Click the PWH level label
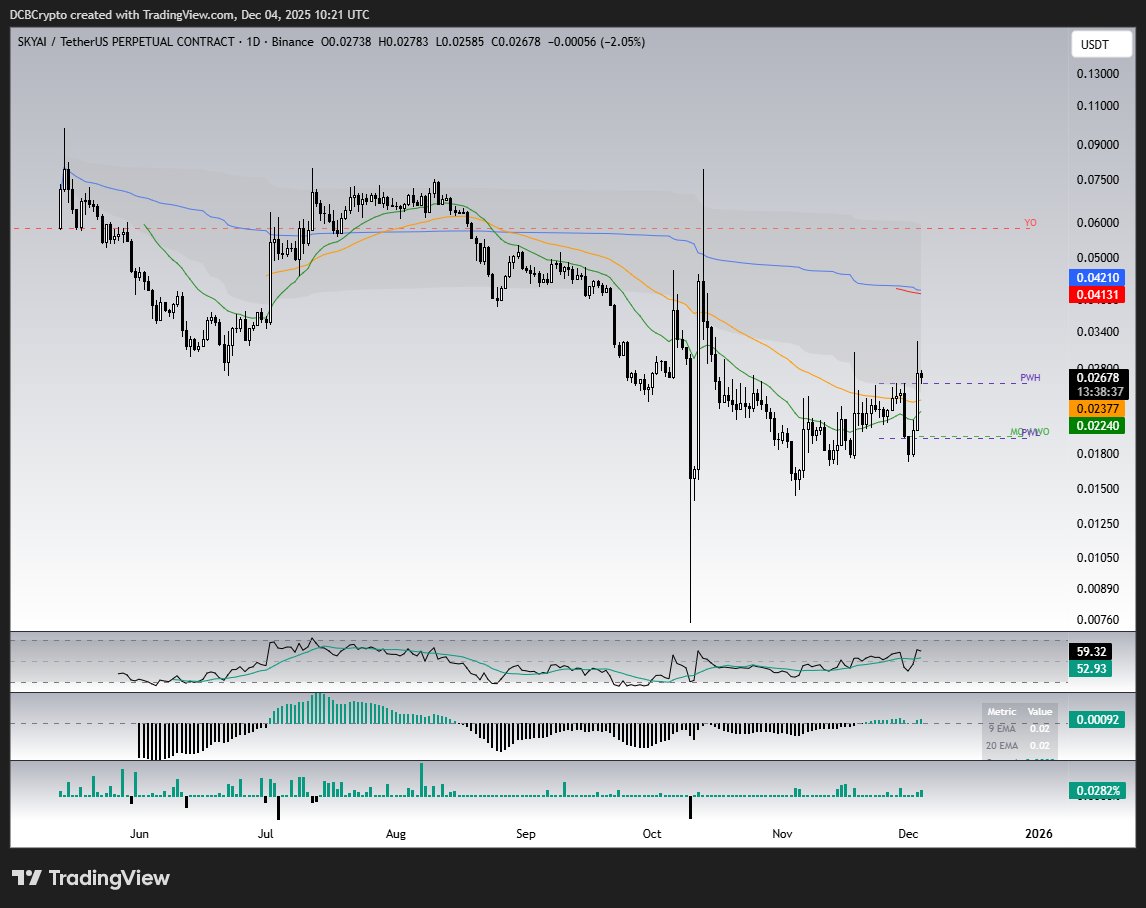The width and height of the screenshot is (1146, 908). click(1030, 378)
